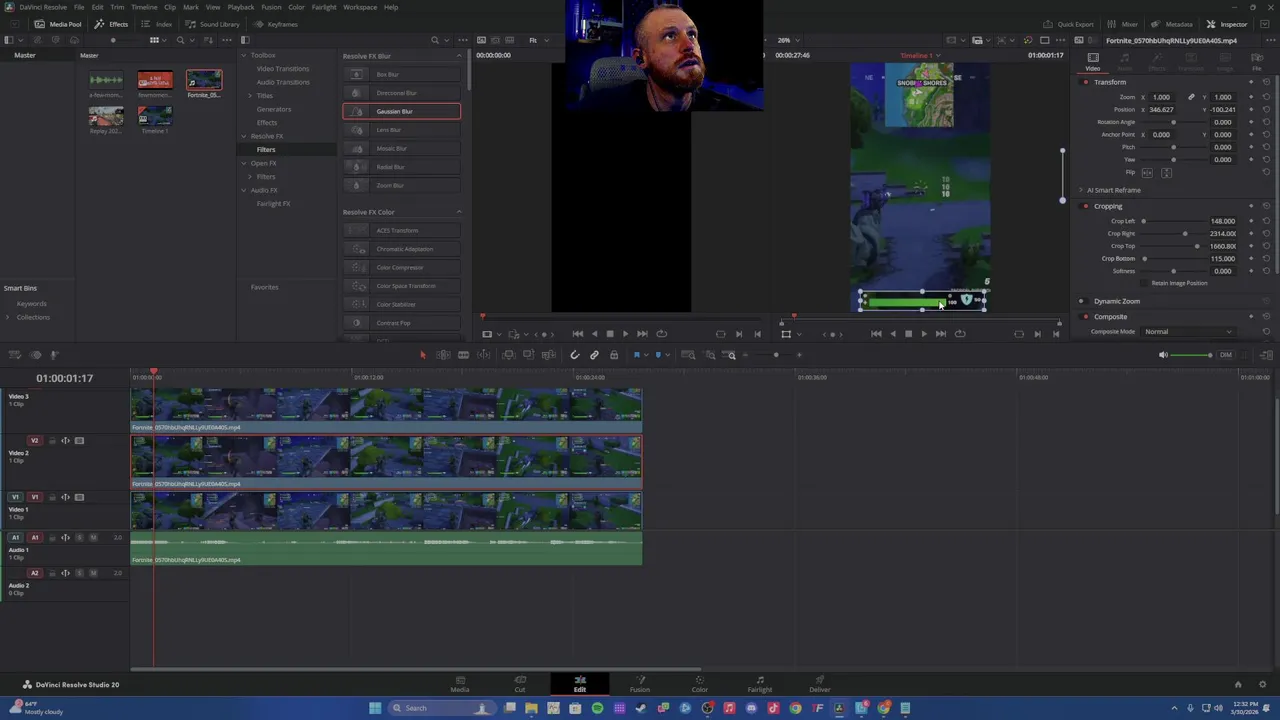Switch to the Inspector File tab
The width and height of the screenshot is (1280, 720).
pyautogui.click(x=1257, y=62)
